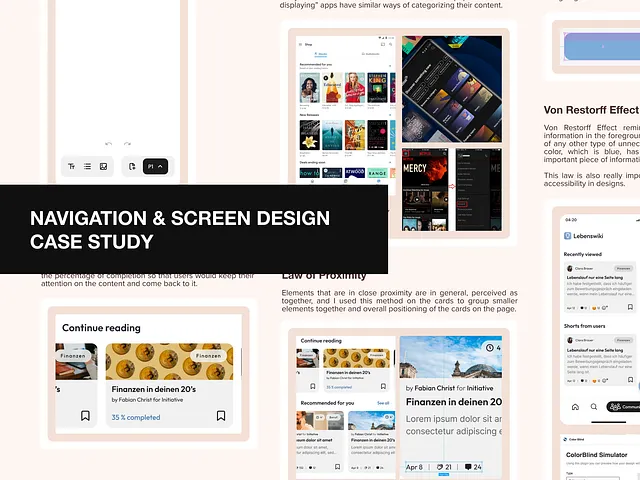This screenshot has width=640, height=480.
Task: Click the home icon in Lebenswiki nav
Action: click(x=575, y=407)
